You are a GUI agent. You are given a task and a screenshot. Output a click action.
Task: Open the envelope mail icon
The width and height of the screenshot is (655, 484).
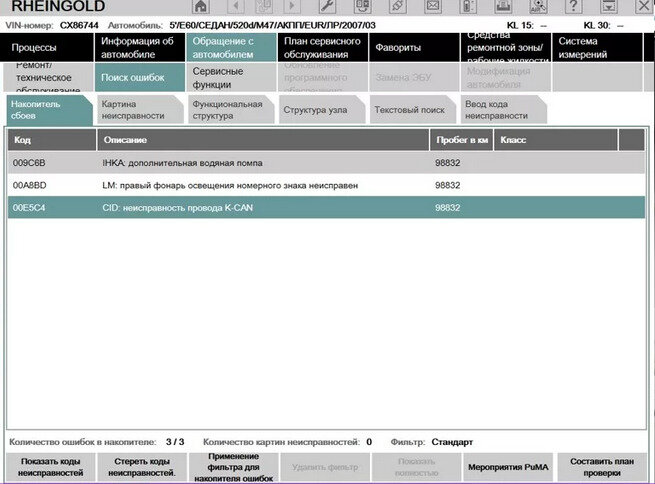tap(433, 6)
